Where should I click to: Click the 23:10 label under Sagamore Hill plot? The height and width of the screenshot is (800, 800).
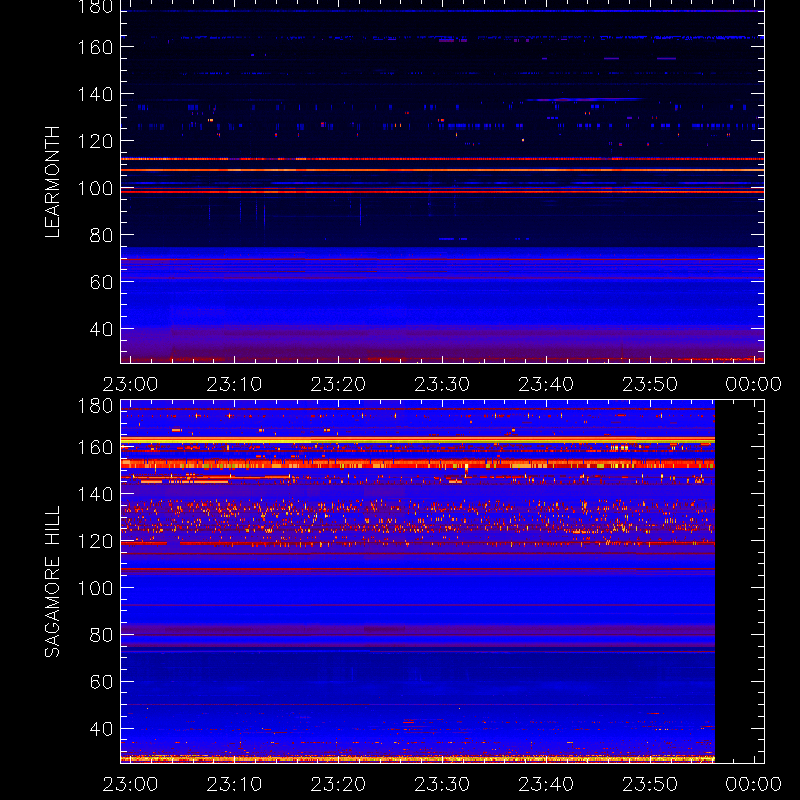pos(234,784)
